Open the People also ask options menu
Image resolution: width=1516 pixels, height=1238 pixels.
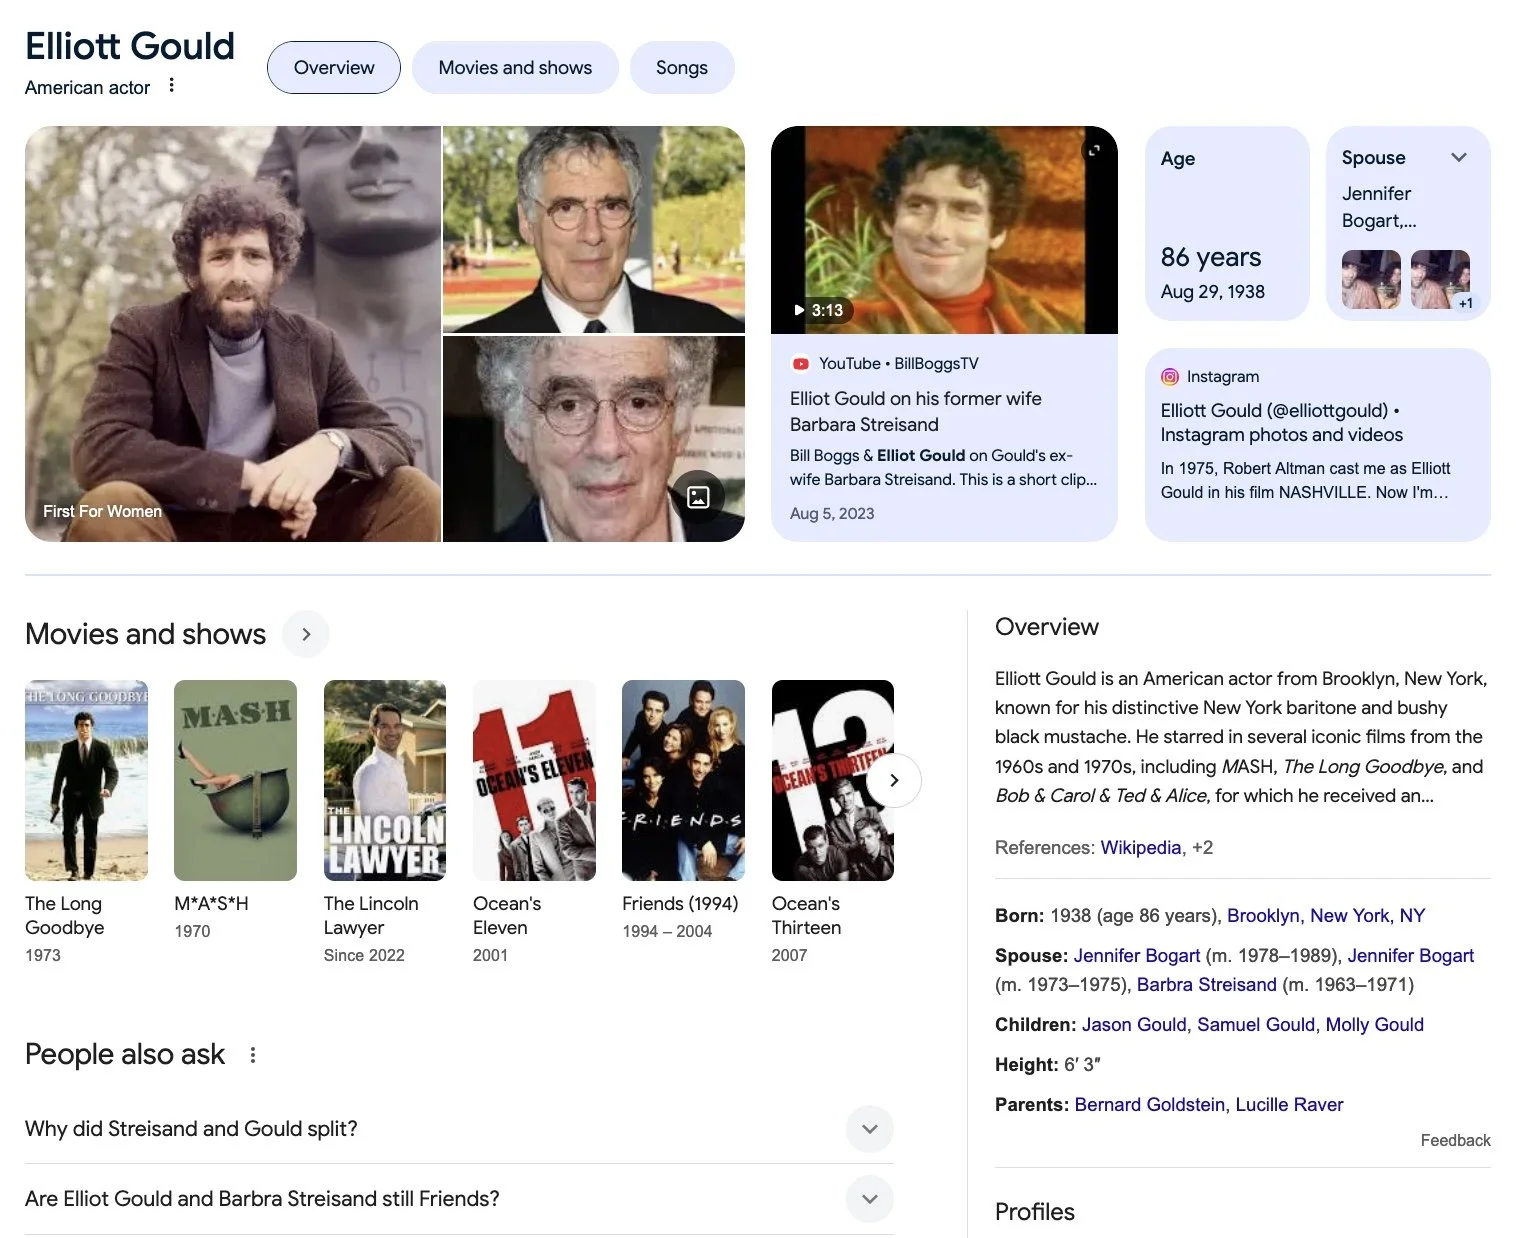(x=253, y=1055)
